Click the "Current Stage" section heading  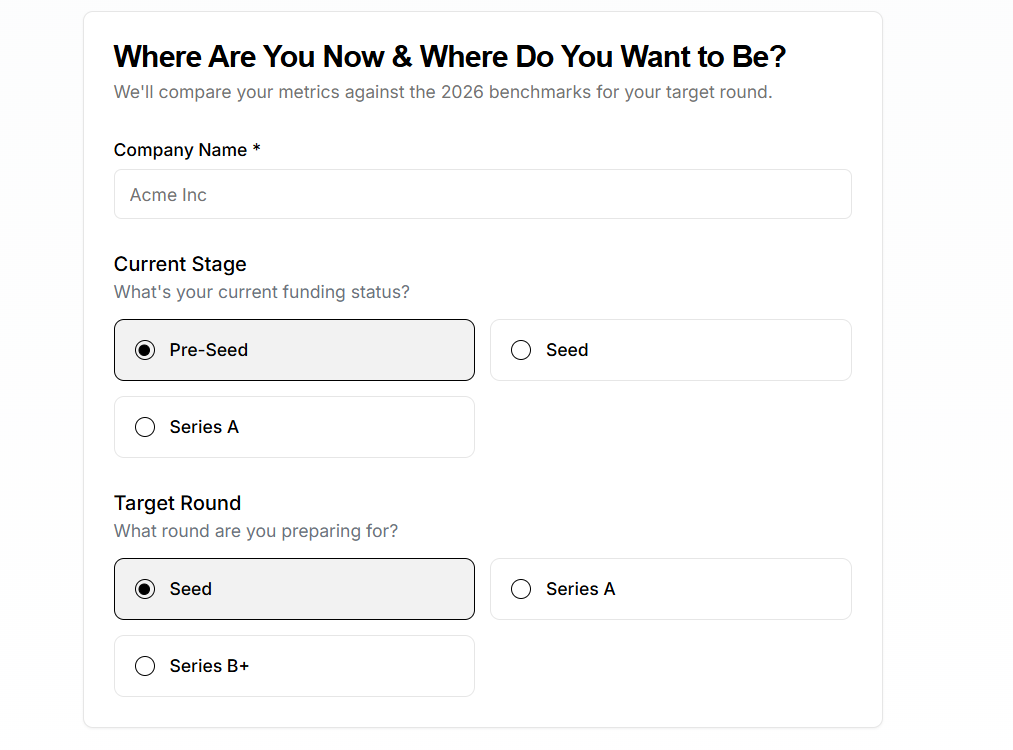[180, 264]
